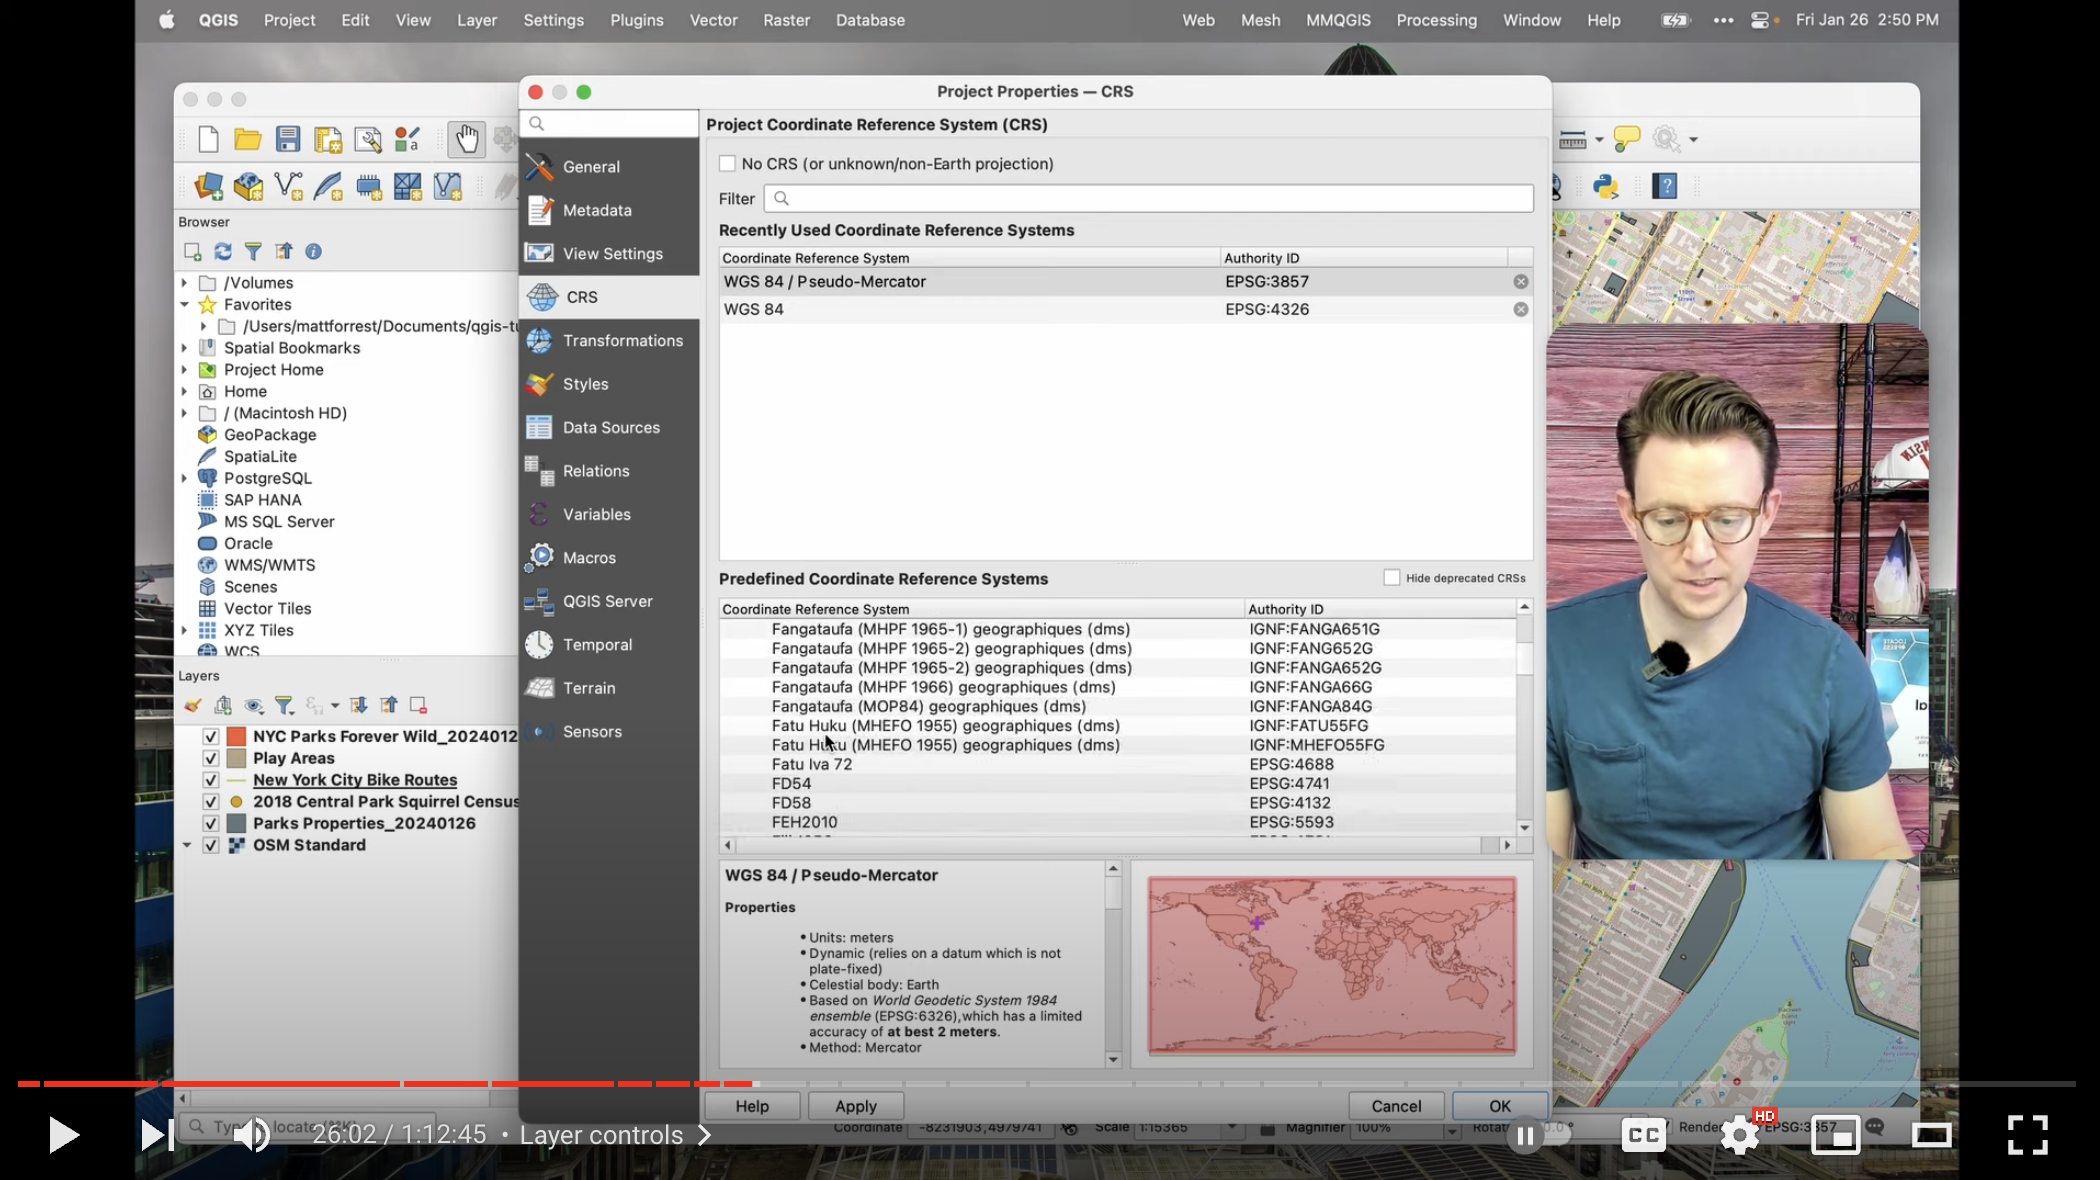Expand Macintosh HD node
Screen dimensions: 2100x1180
pyautogui.click(x=185, y=413)
